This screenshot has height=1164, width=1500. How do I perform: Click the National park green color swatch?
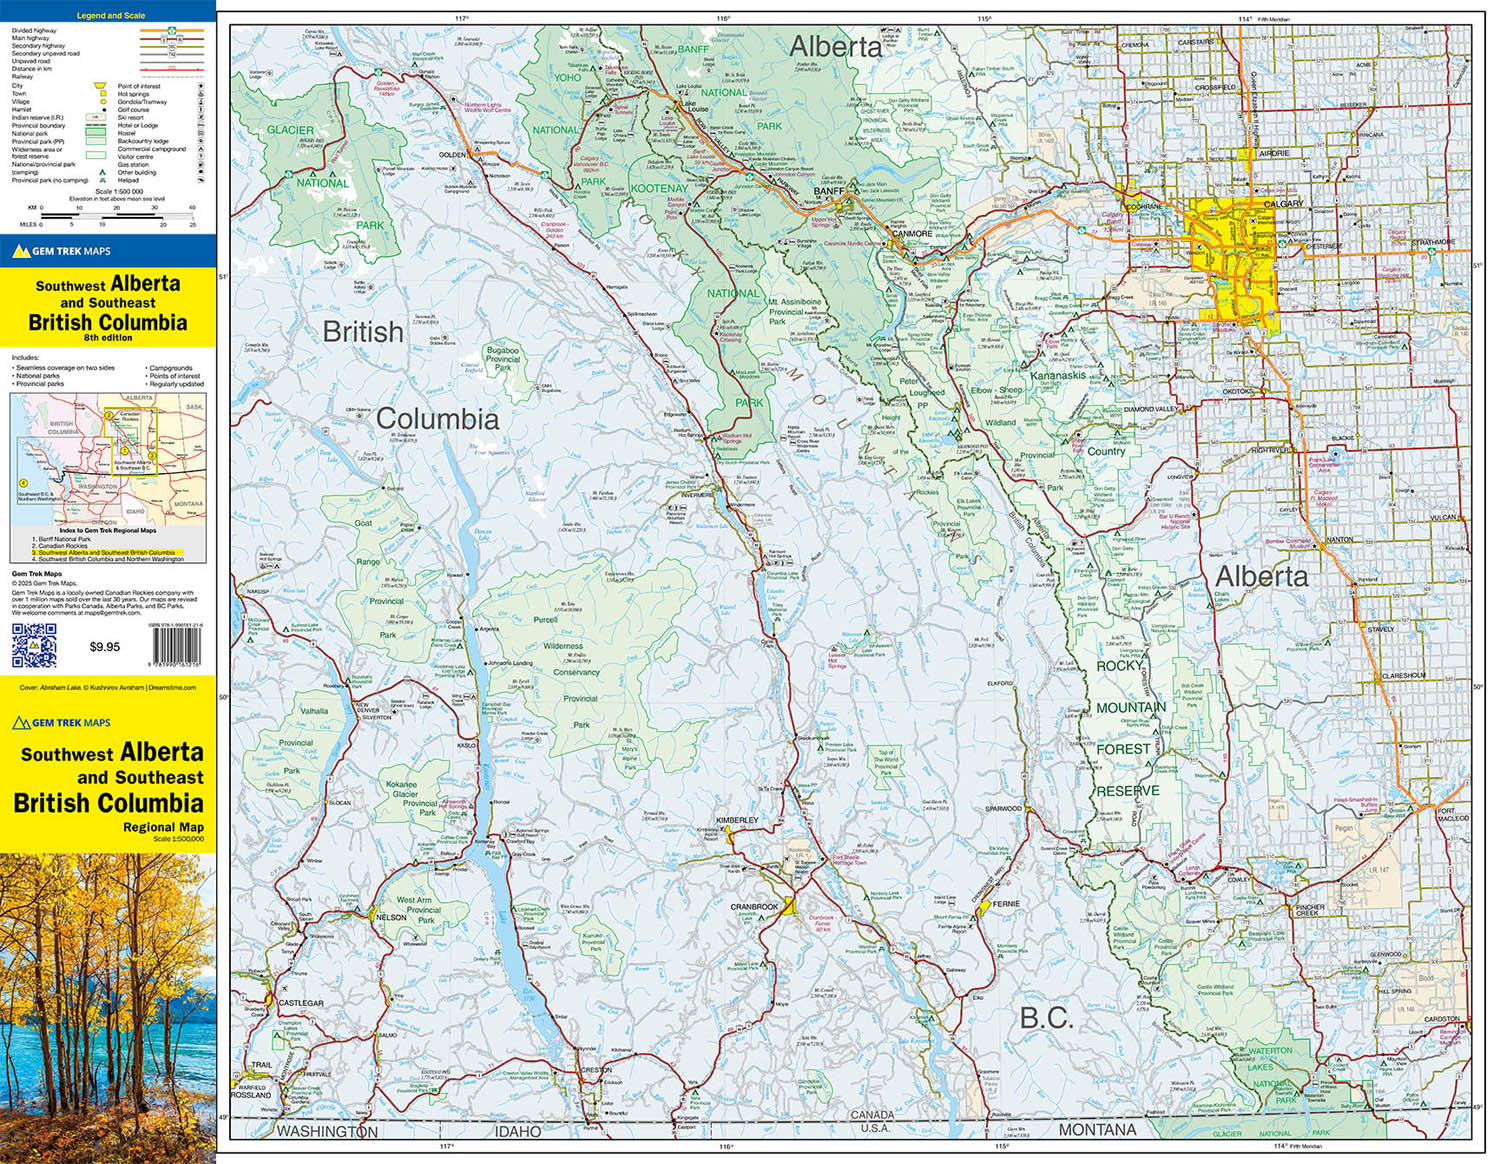tap(96, 134)
